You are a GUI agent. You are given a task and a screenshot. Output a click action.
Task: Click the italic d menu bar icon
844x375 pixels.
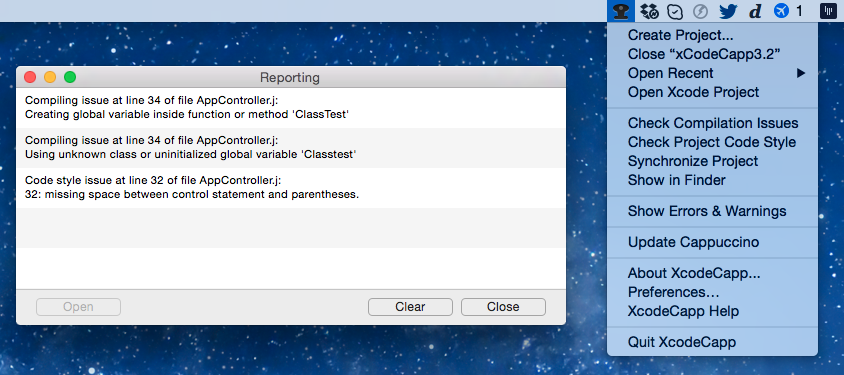(x=755, y=11)
